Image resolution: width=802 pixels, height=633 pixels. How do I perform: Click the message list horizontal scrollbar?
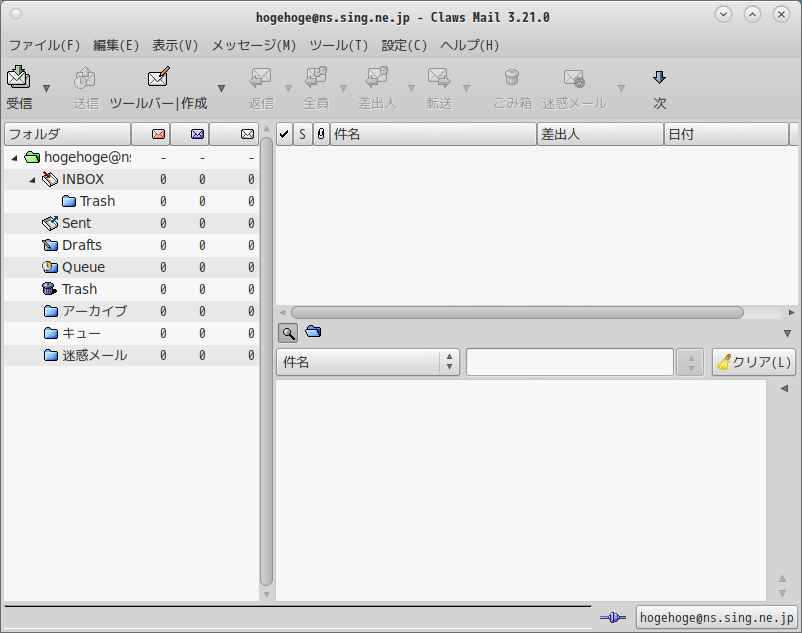point(517,312)
